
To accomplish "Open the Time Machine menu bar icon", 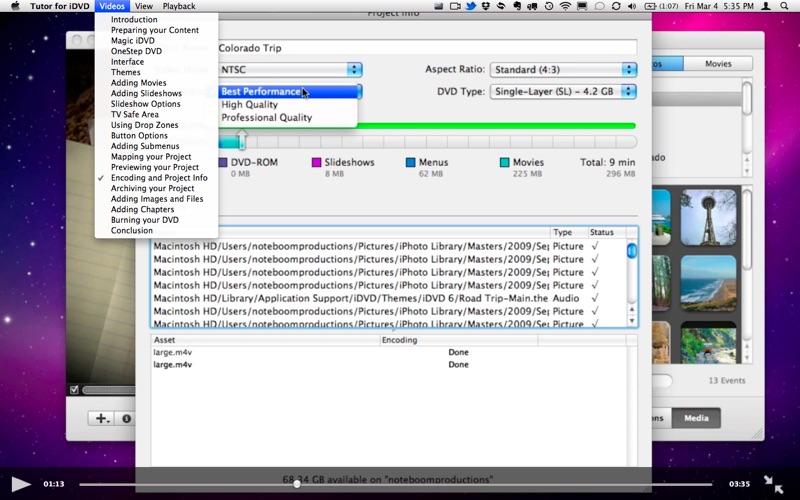I will tap(547, 6).
